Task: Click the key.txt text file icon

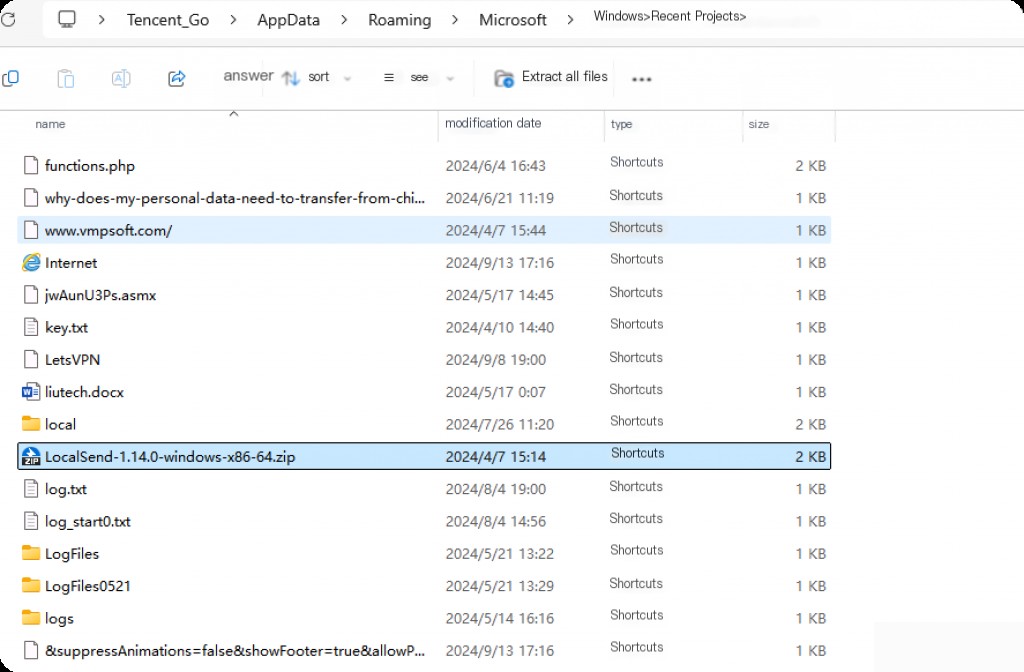Action: [31, 327]
